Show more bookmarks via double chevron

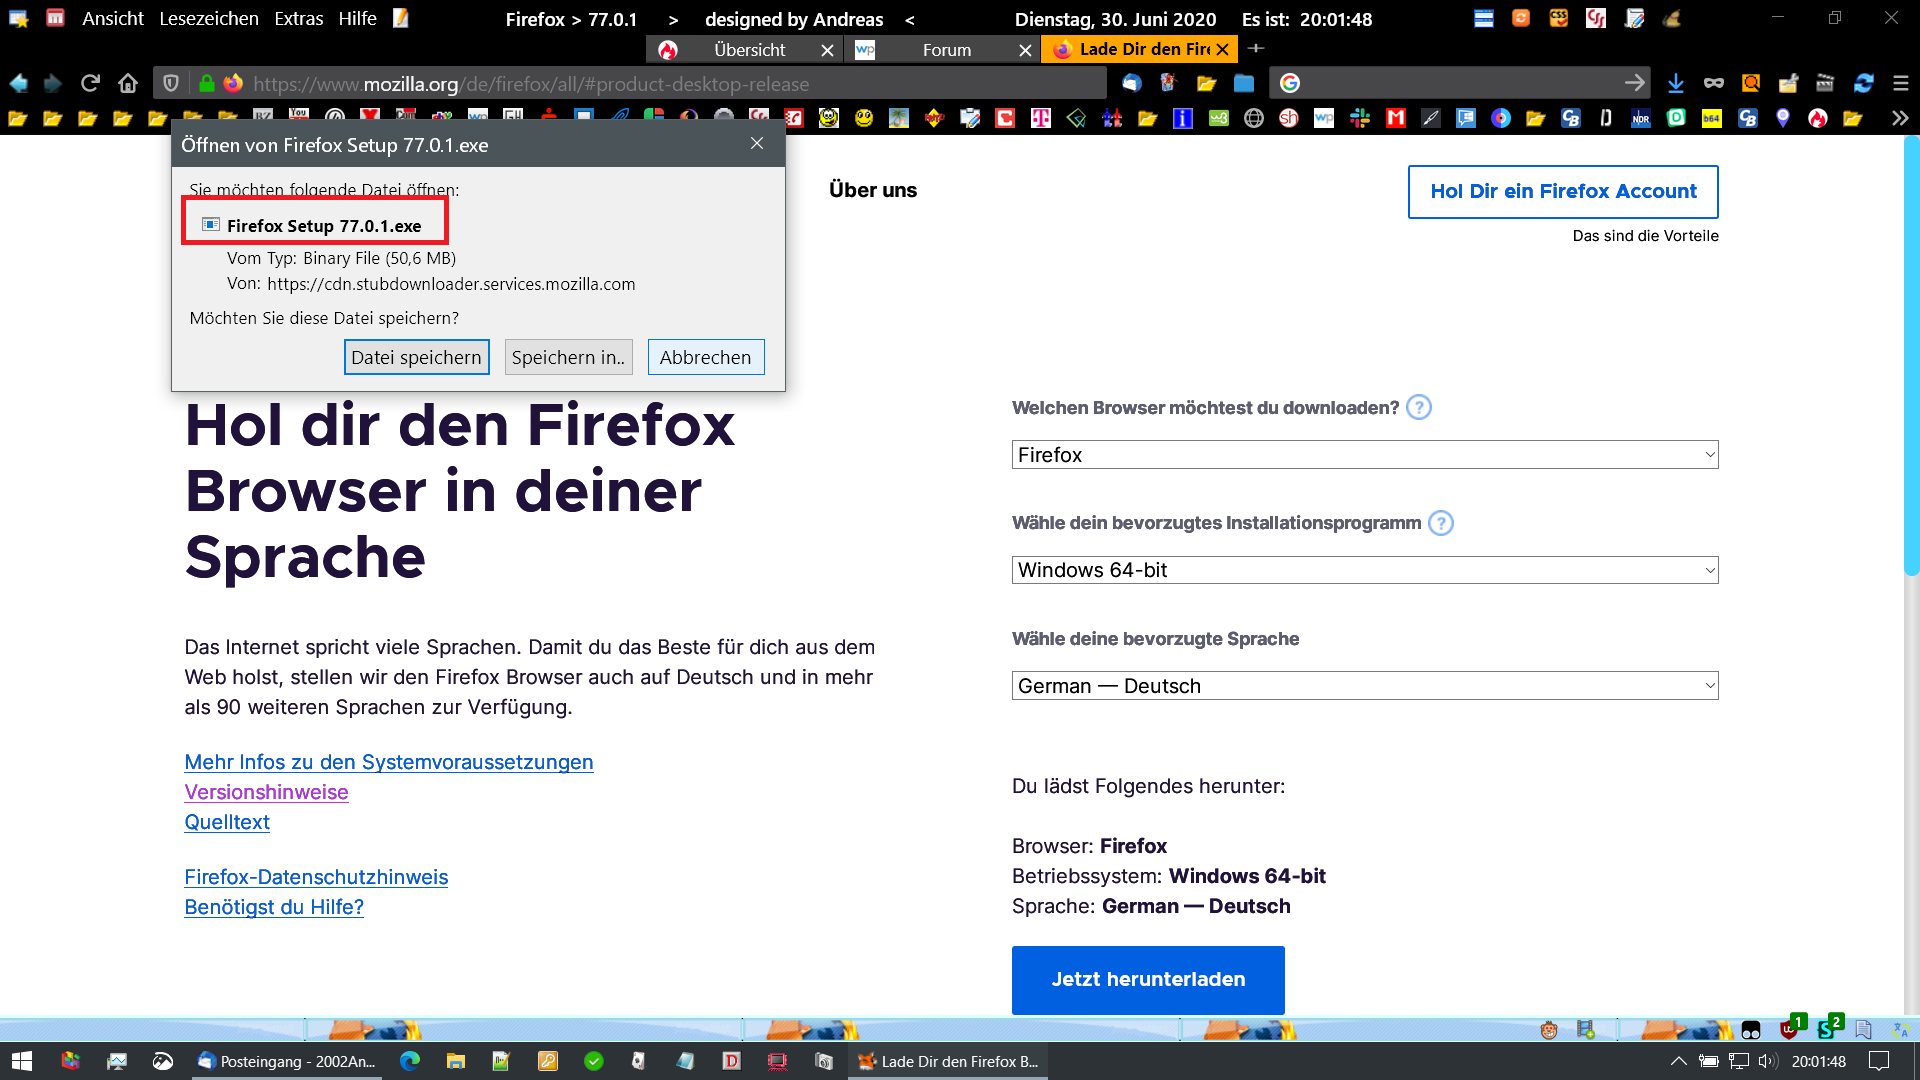(1900, 118)
